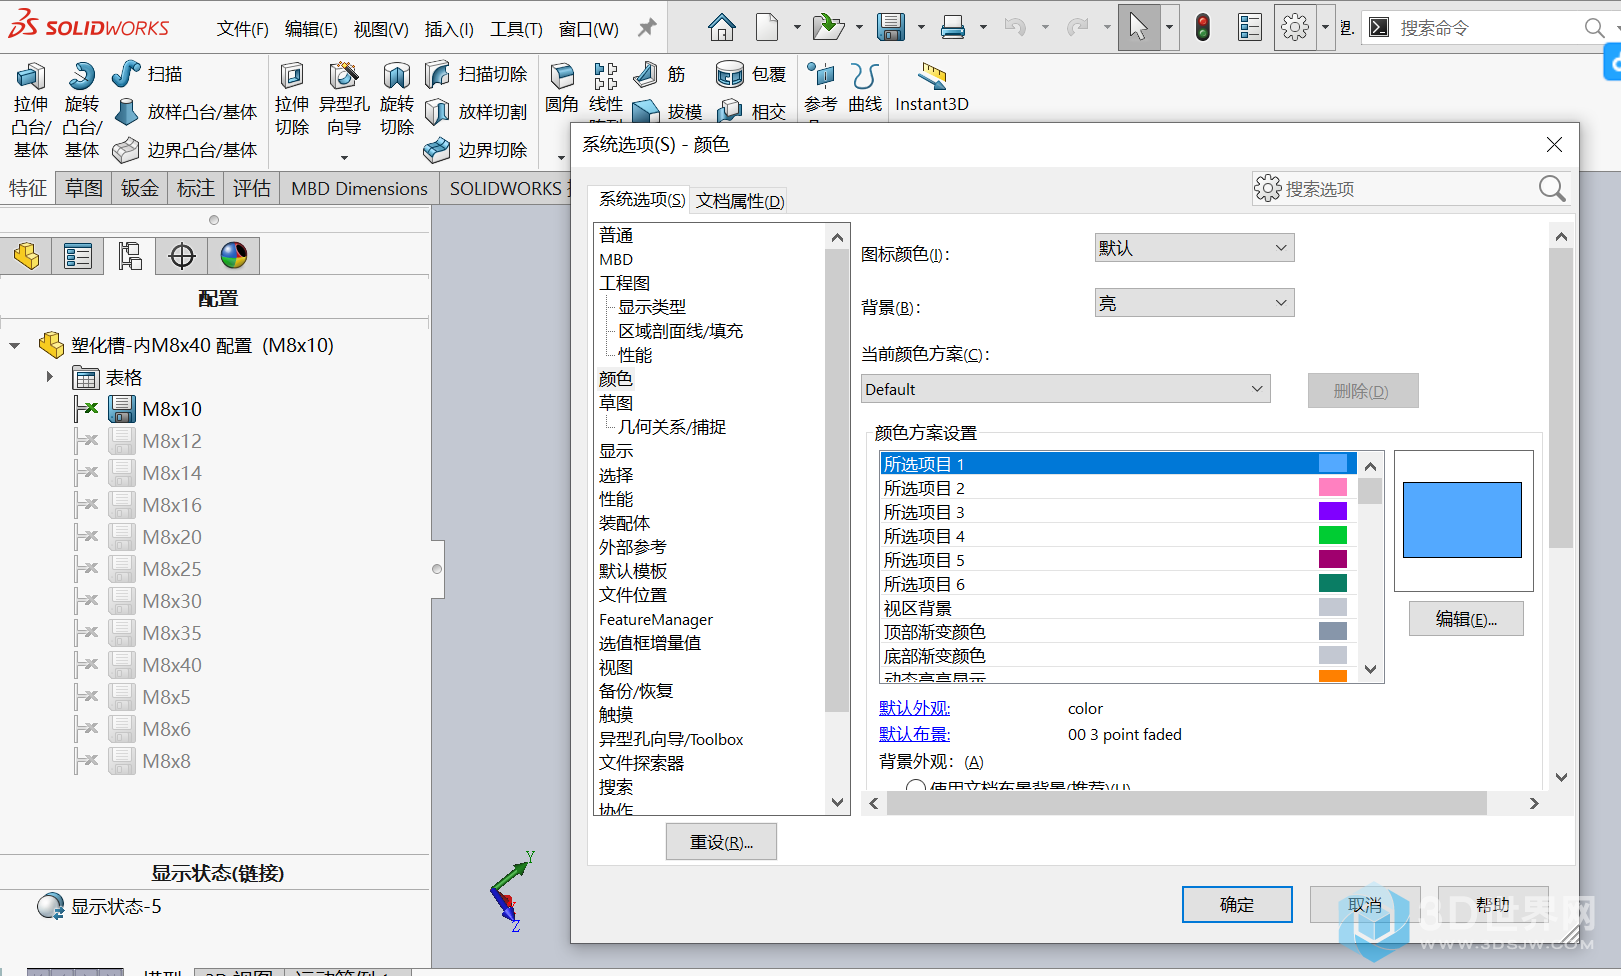Open the dropdown arrow next to Options gear

1325,27
